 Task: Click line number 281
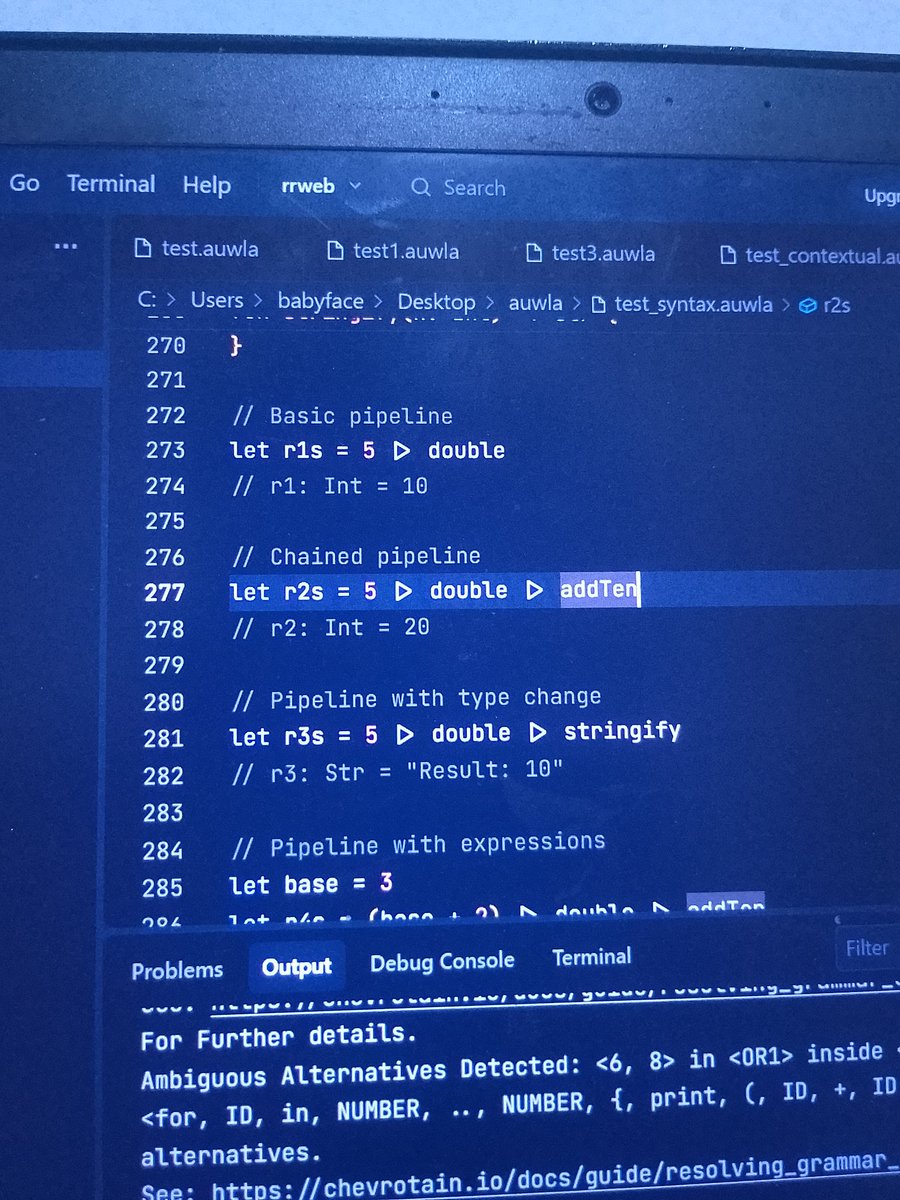tap(163, 738)
